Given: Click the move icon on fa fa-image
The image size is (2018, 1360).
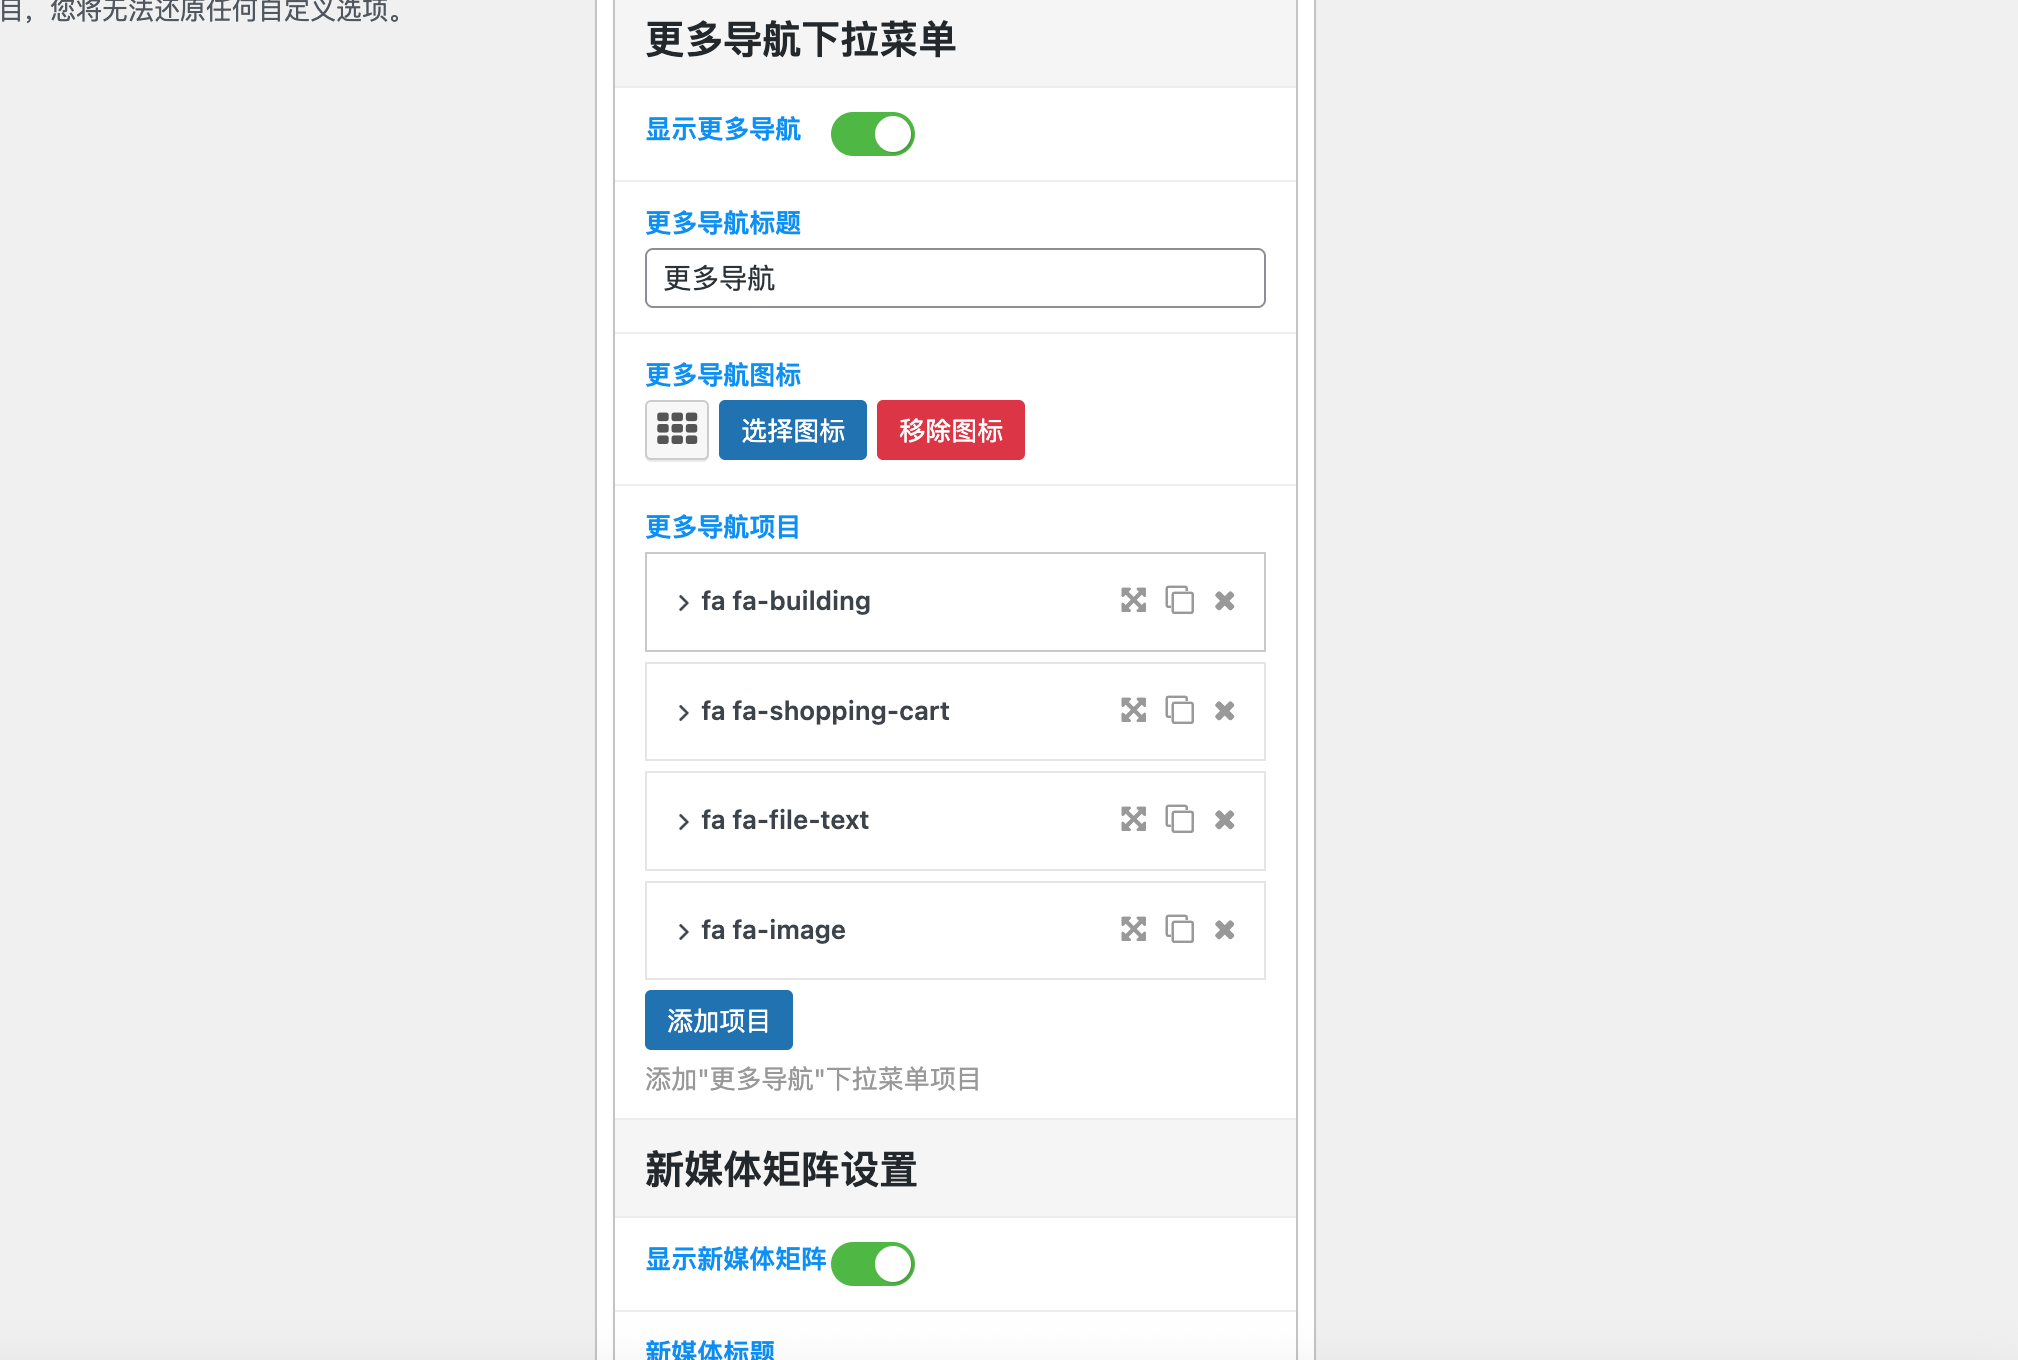Looking at the screenshot, I should 1134,930.
